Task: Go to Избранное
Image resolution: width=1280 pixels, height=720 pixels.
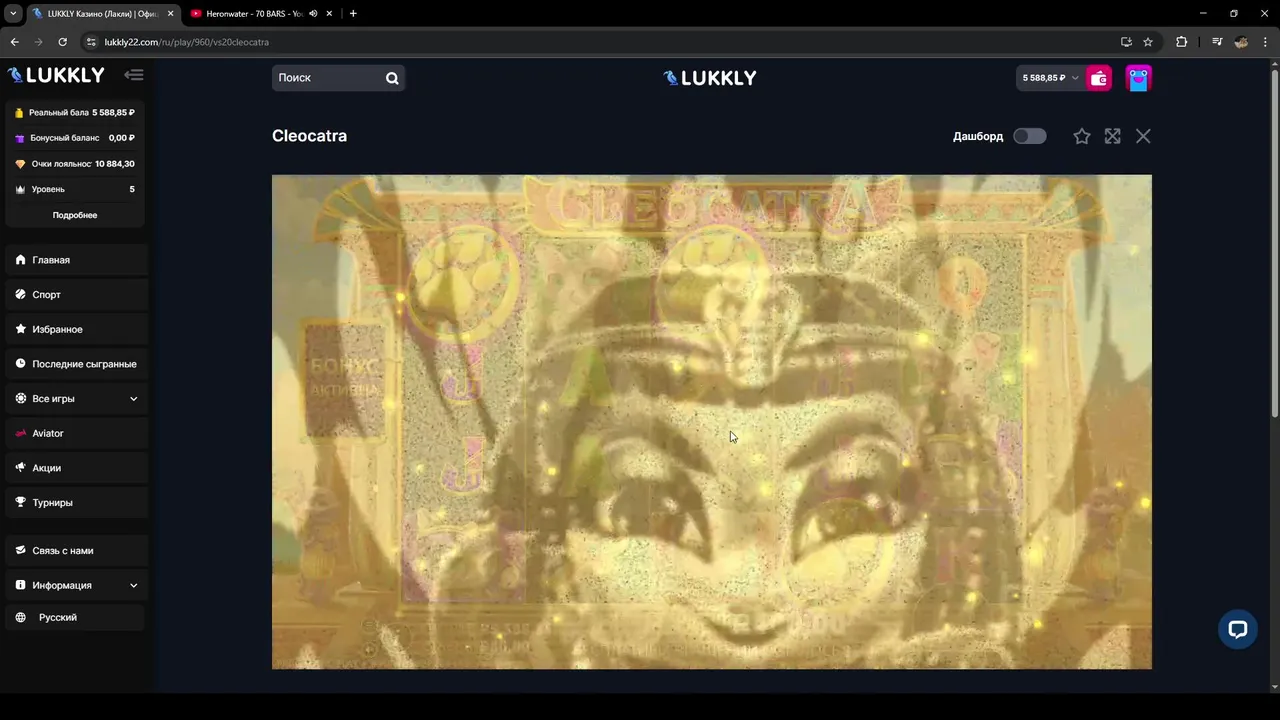Action: click(x=77, y=329)
